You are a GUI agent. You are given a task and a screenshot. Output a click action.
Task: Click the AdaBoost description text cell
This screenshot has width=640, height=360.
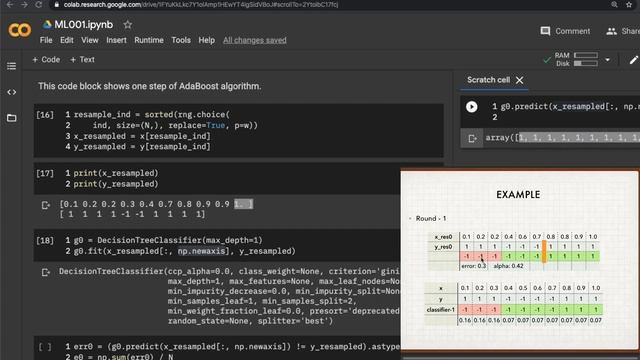click(x=149, y=86)
